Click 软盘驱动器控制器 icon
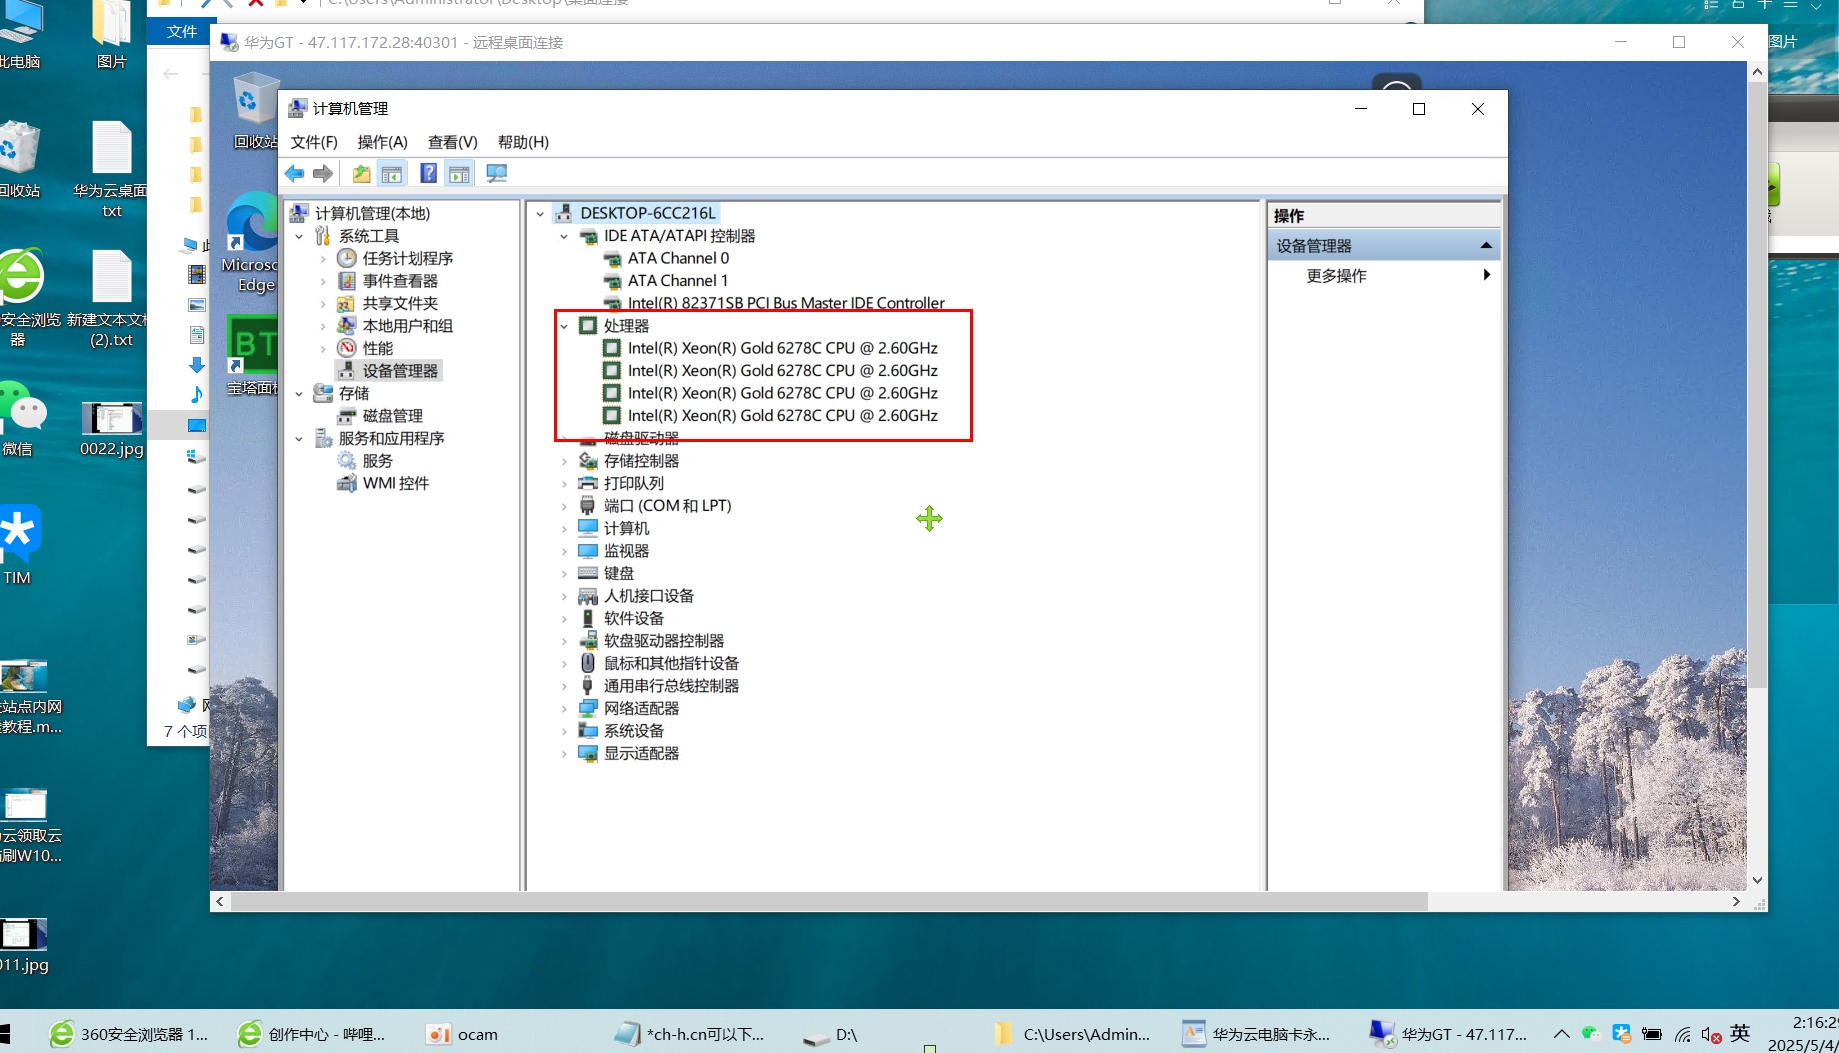Image resolution: width=1839 pixels, height=1053 pixels. 588,641
